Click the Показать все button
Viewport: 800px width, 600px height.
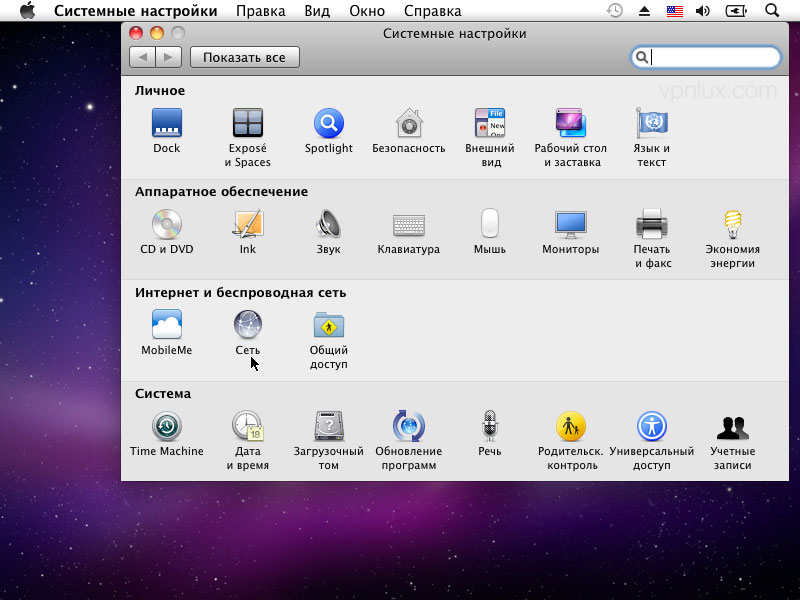(244, 57)
